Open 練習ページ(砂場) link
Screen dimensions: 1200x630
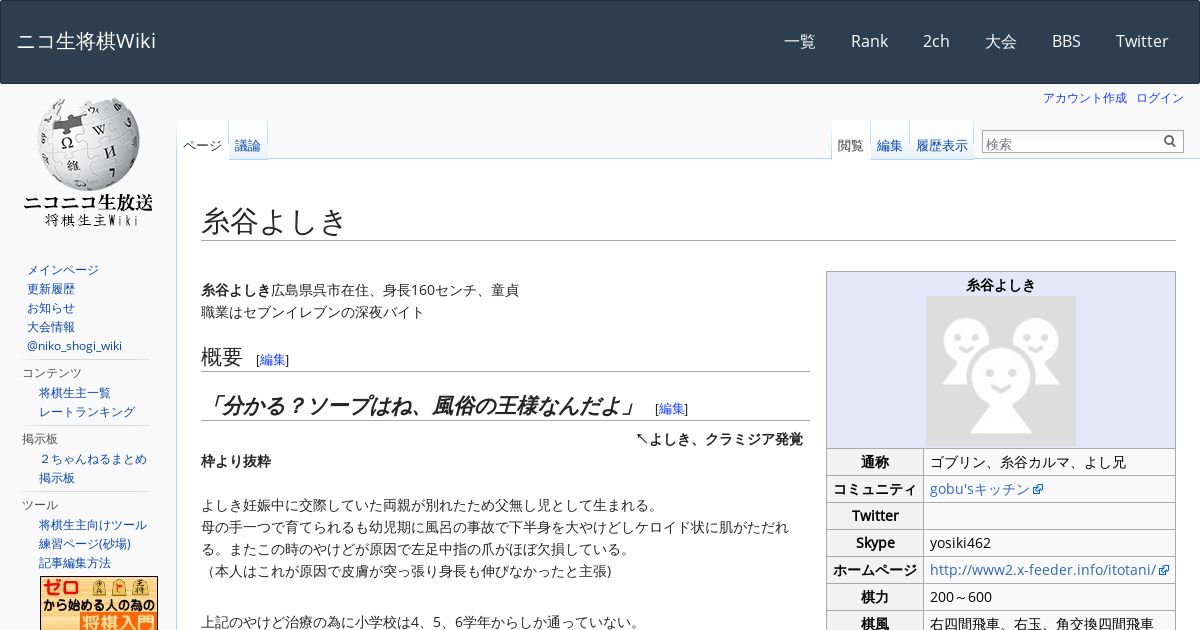(x=85, y=544)
